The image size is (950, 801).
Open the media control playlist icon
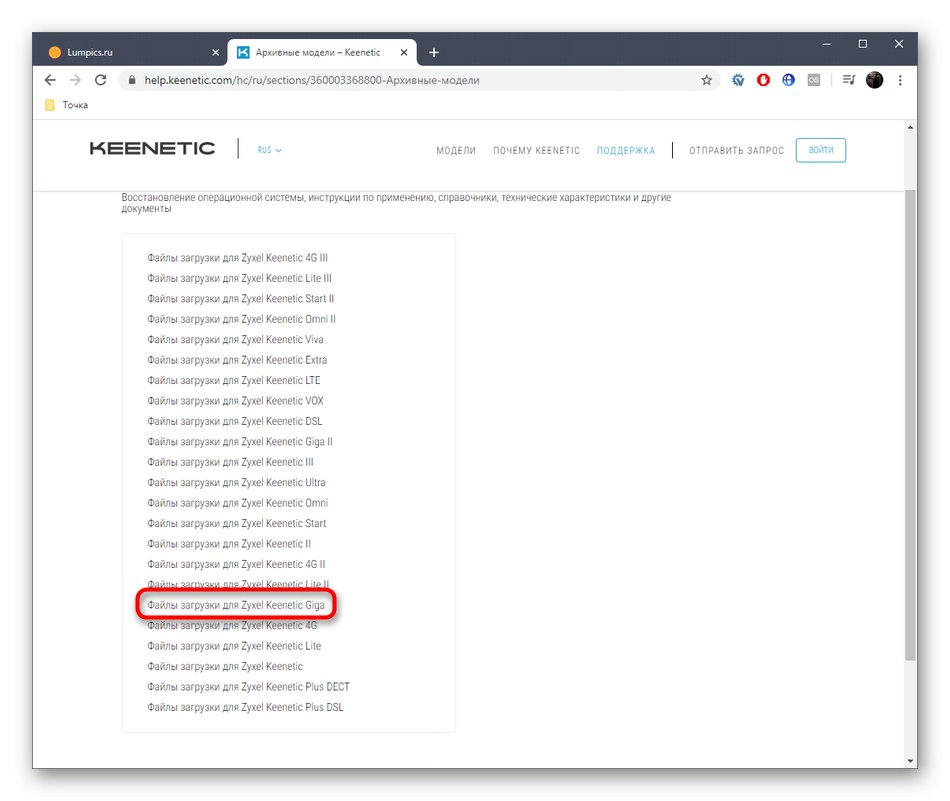(x=849, y=80)
